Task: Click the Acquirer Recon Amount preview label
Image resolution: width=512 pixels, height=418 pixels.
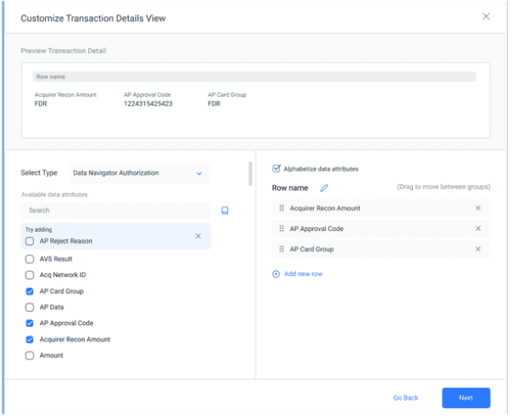Action: pos(65,95)
